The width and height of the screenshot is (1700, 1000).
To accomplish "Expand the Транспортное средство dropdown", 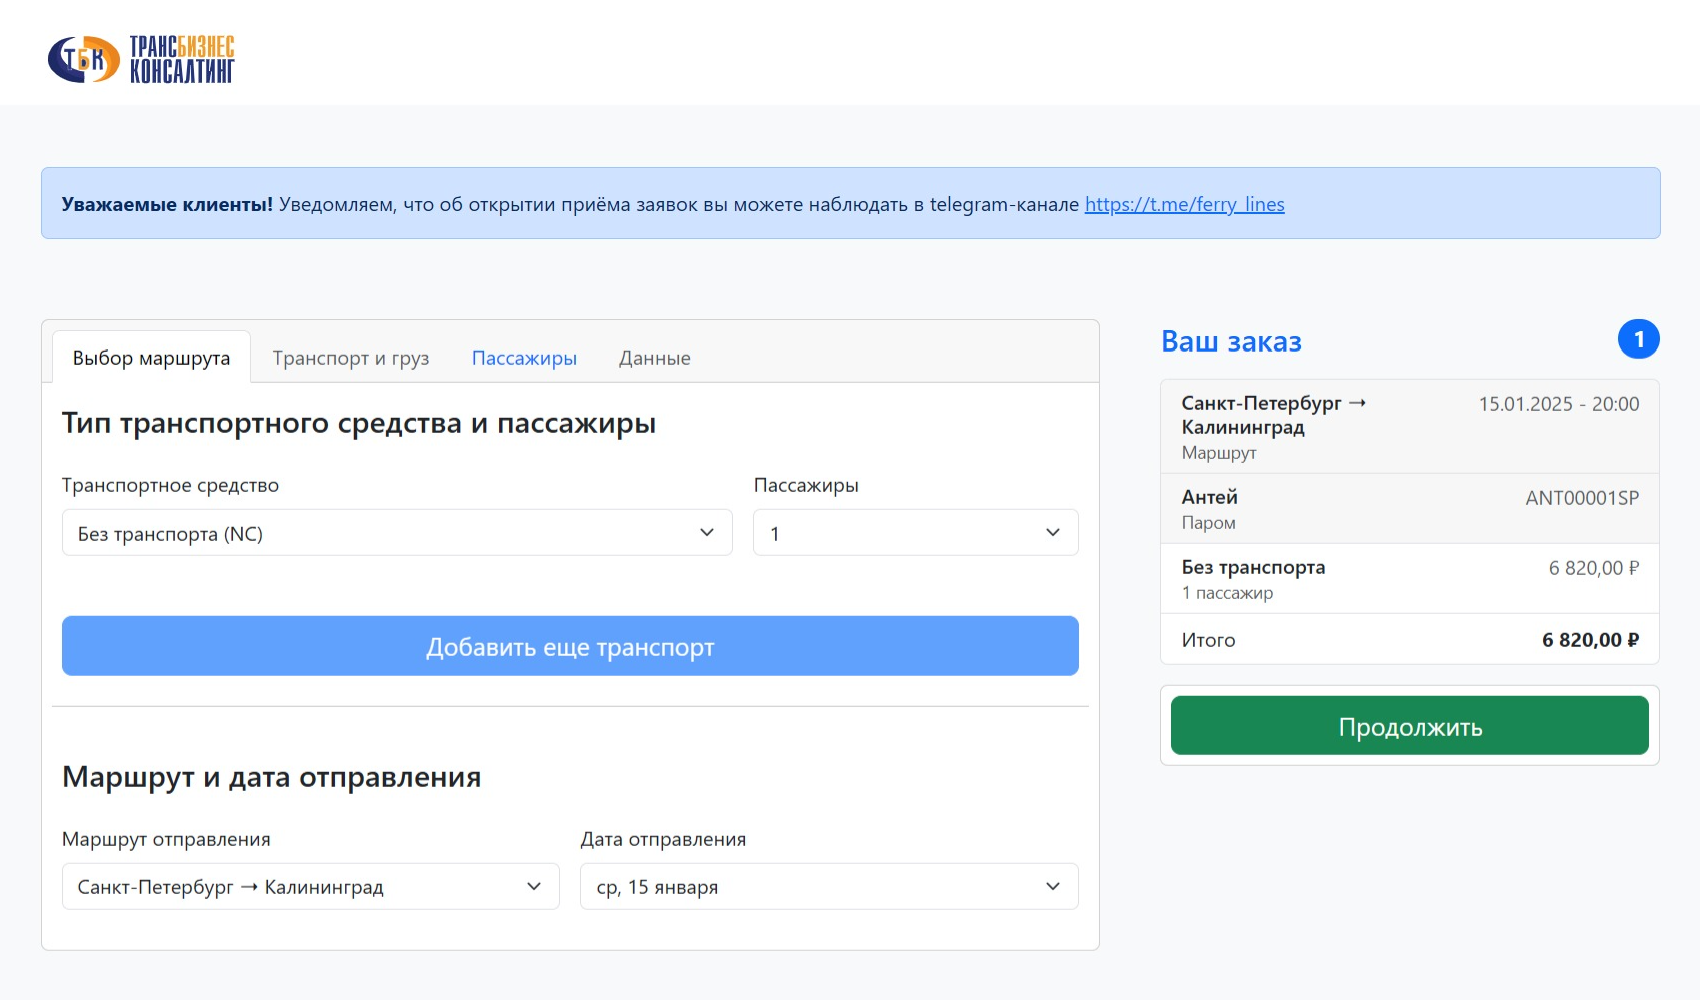I will (x=397, y=533).
